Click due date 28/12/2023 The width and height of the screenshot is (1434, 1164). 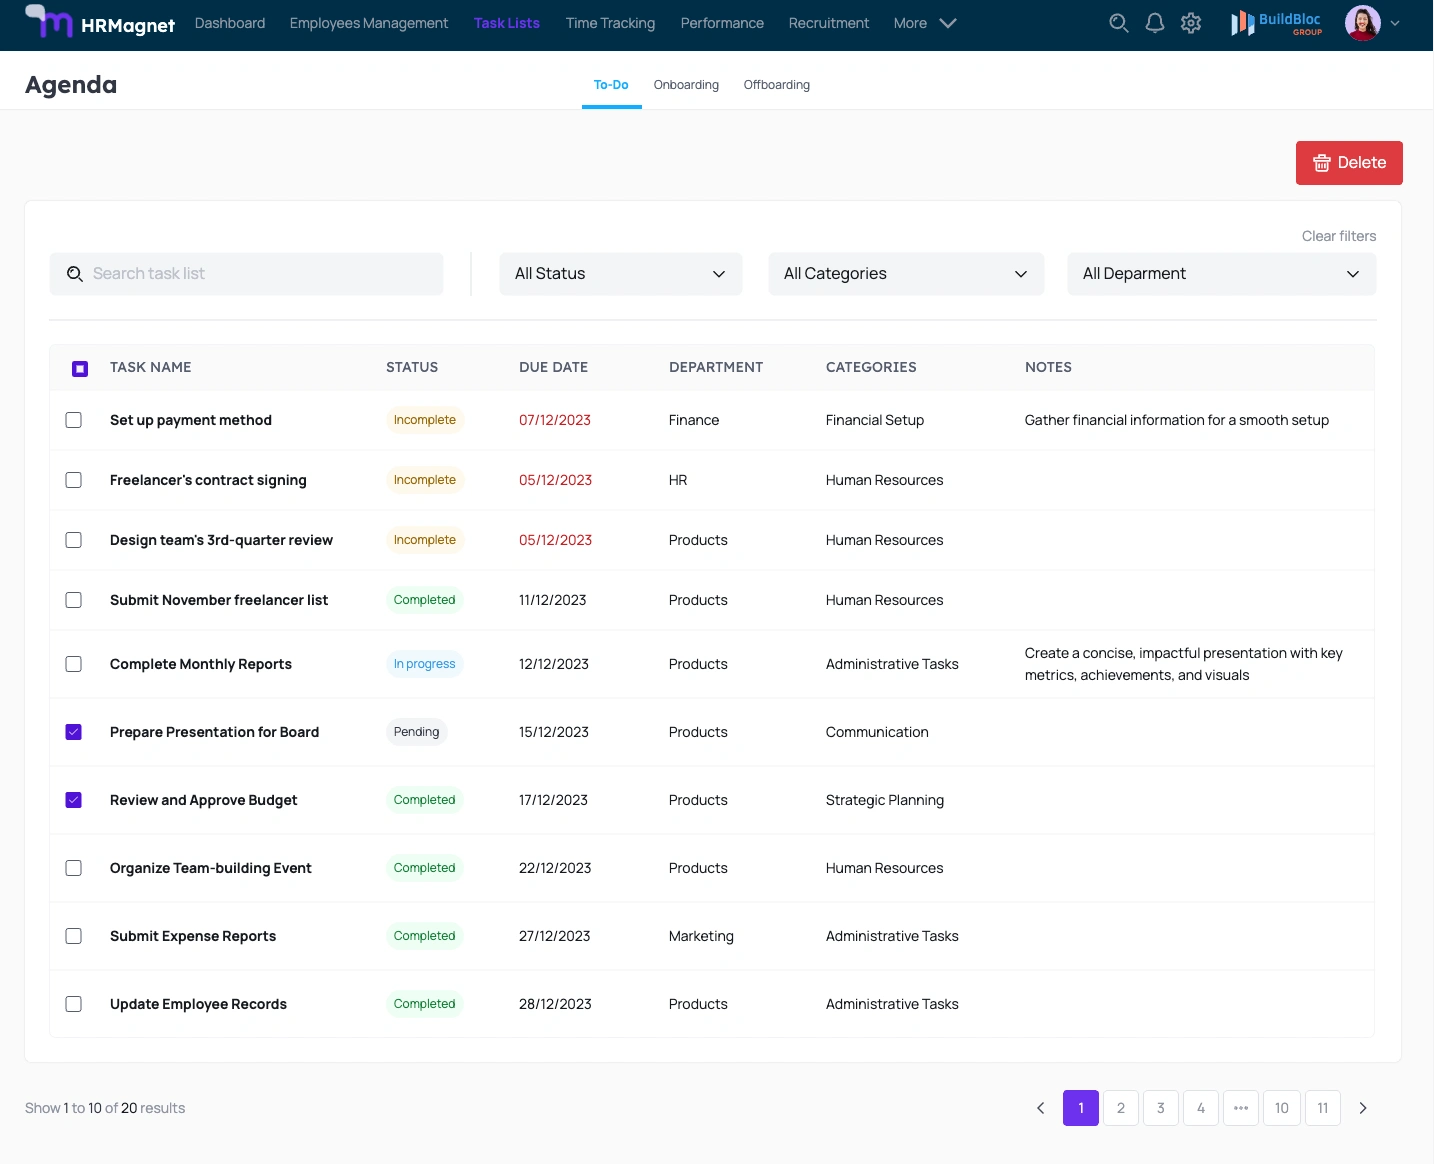tap(555, 1004)
